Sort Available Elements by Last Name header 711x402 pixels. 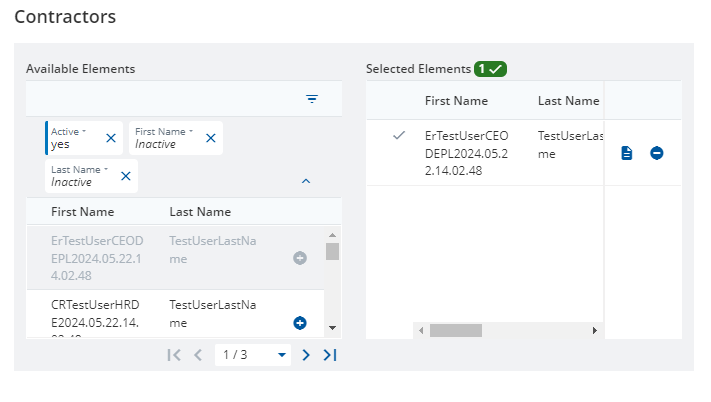(200, 212)
